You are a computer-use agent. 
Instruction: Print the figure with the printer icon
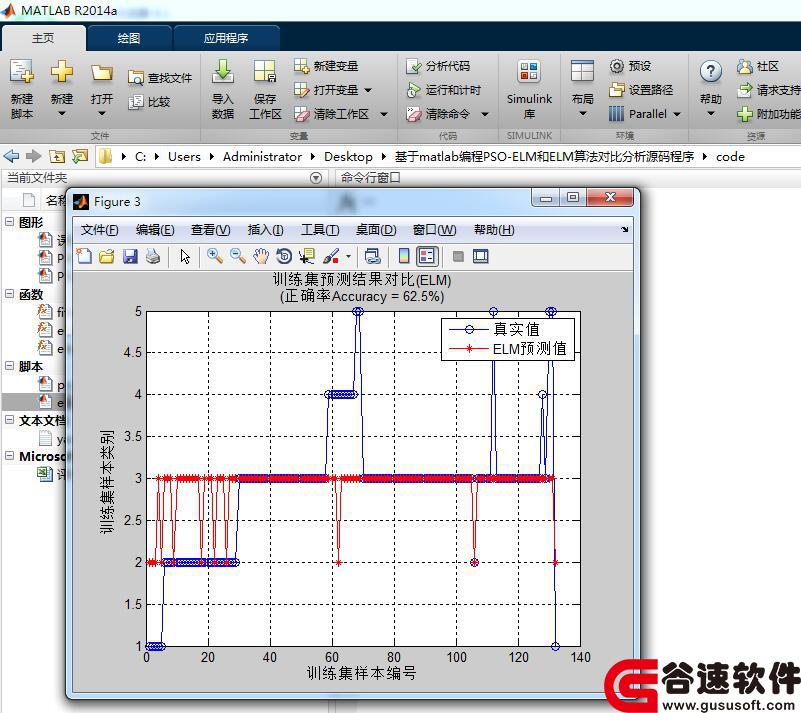click(153, 256)
